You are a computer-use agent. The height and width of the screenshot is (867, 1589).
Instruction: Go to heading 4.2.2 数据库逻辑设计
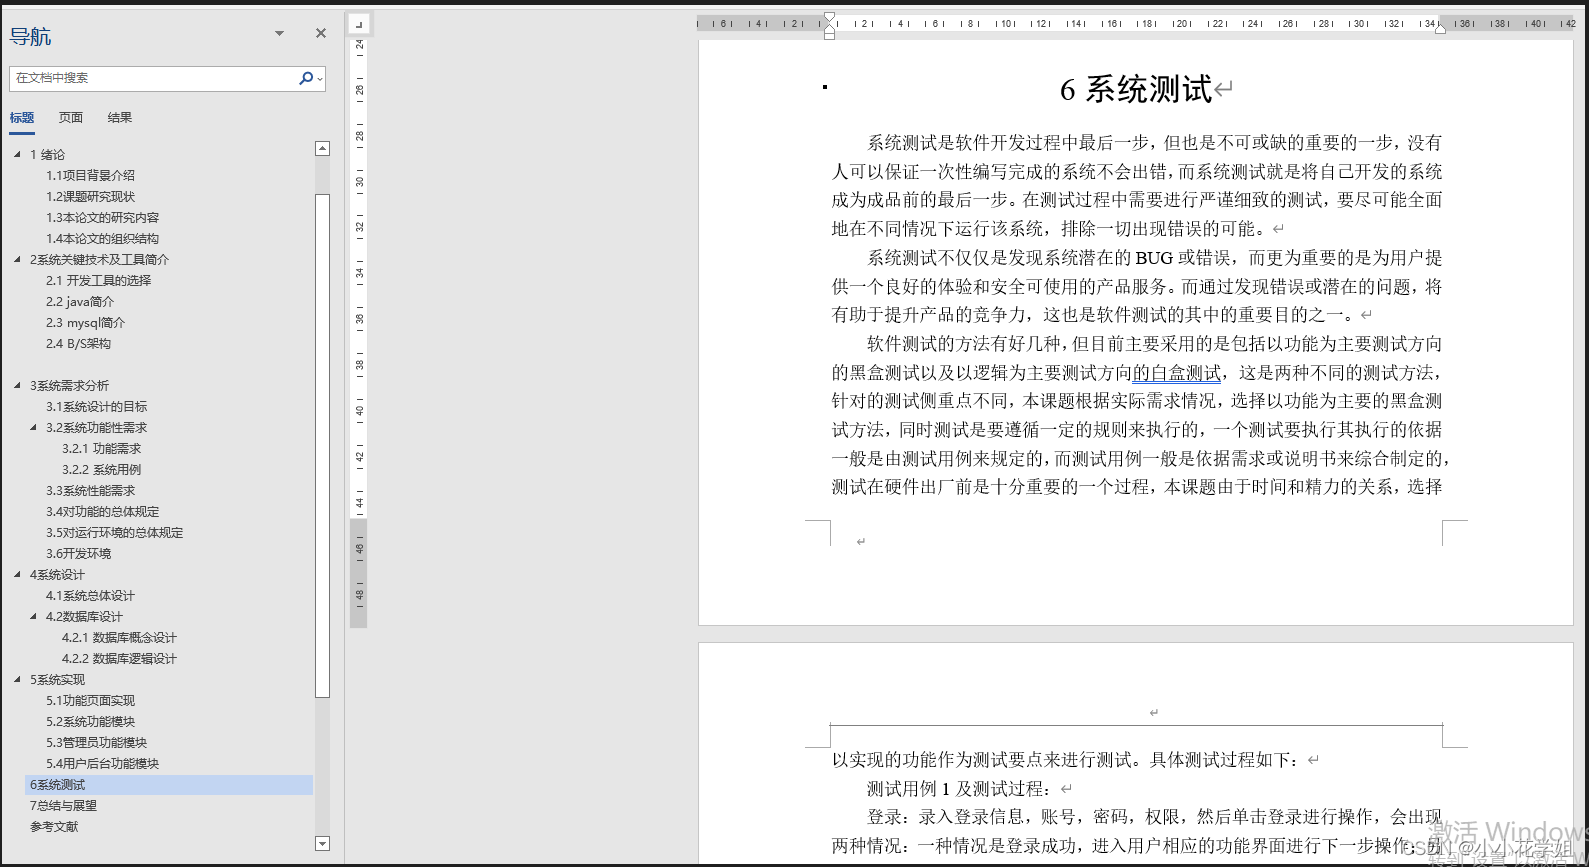tap(119, 658)
